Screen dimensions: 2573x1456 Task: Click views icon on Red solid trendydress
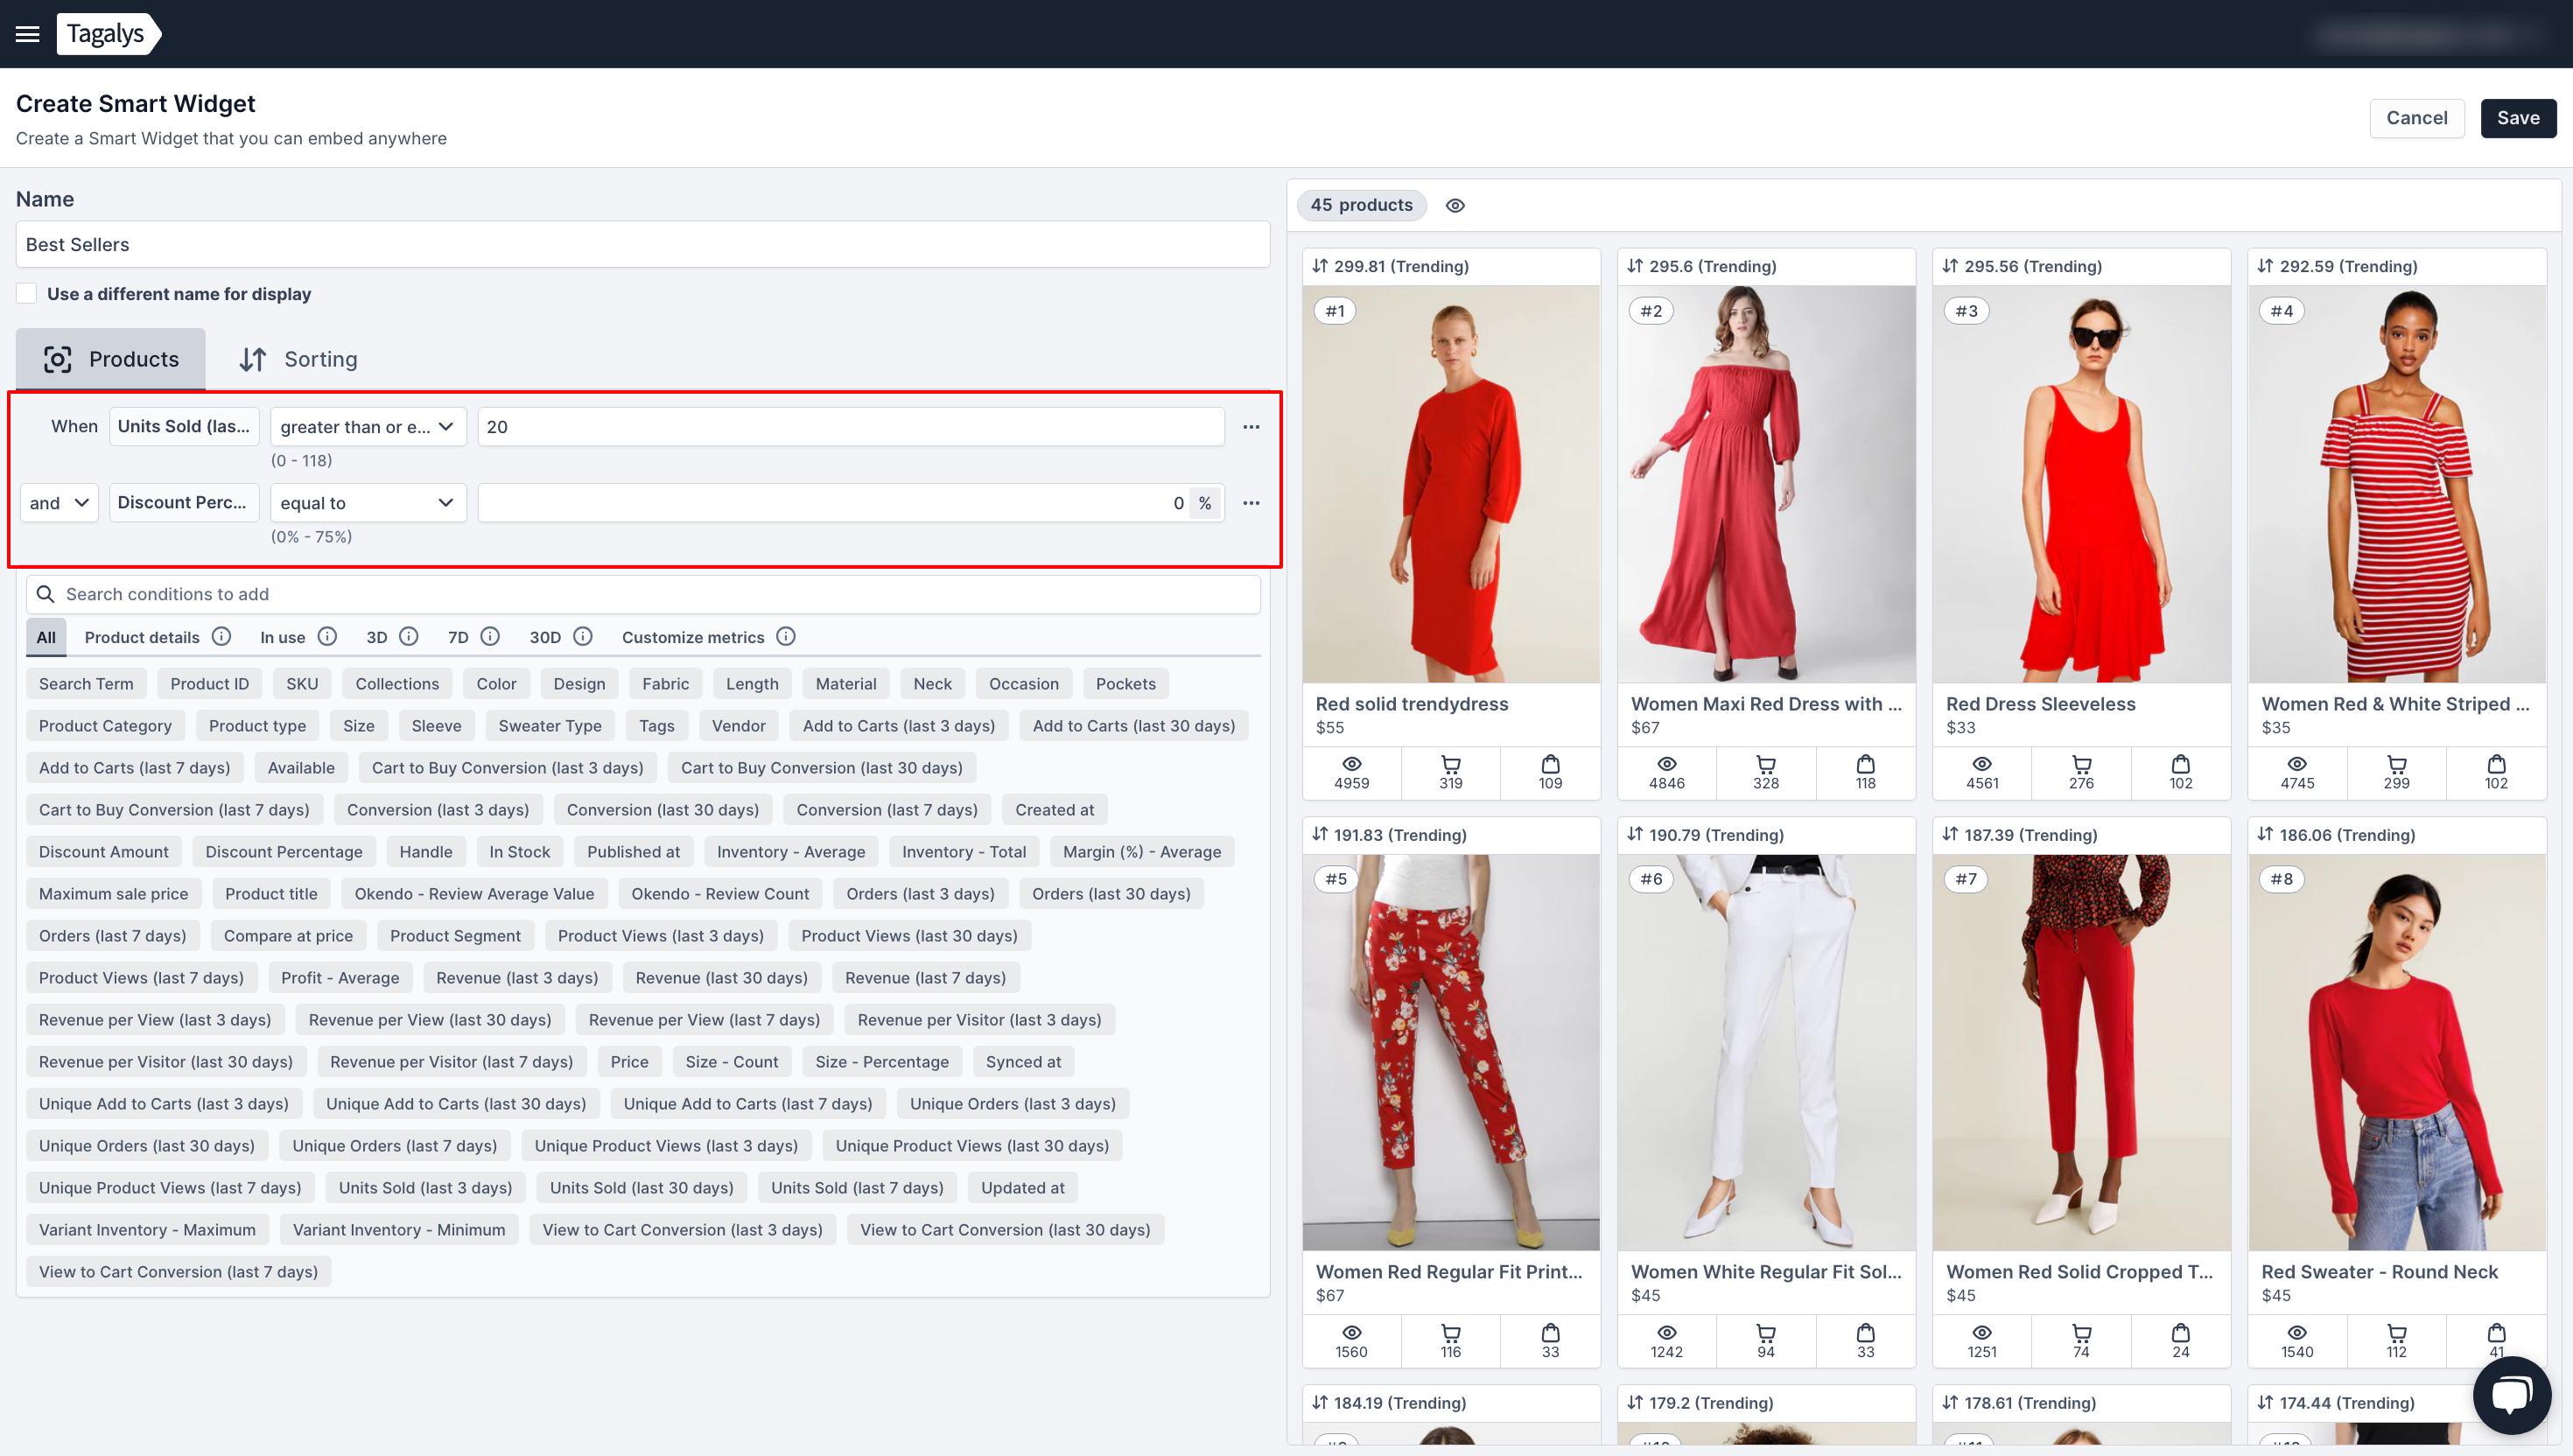(x=1351, y=765)
